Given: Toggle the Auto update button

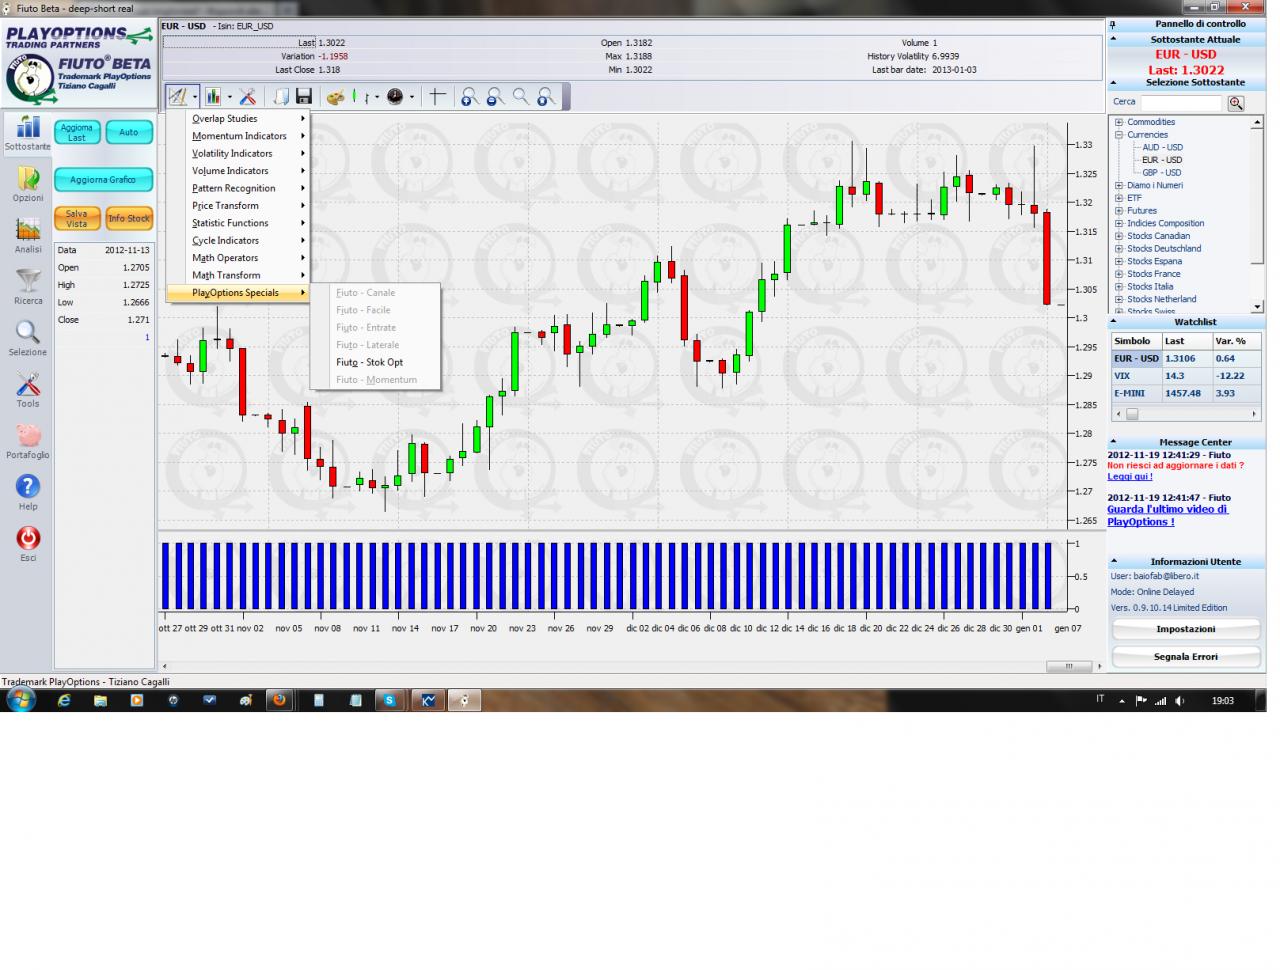Looking at the screenshot, I should coord(129,132).
